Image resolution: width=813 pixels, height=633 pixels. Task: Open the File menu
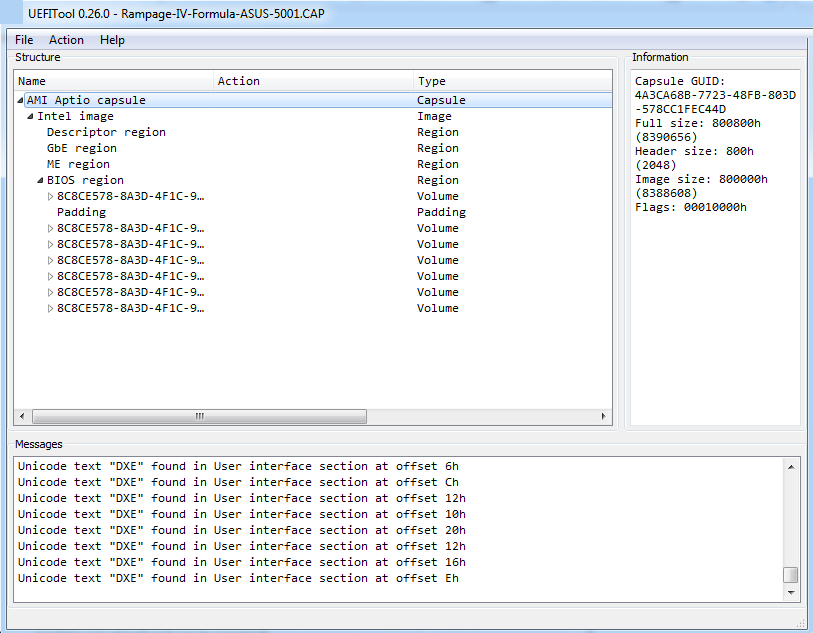coord(24,40)
